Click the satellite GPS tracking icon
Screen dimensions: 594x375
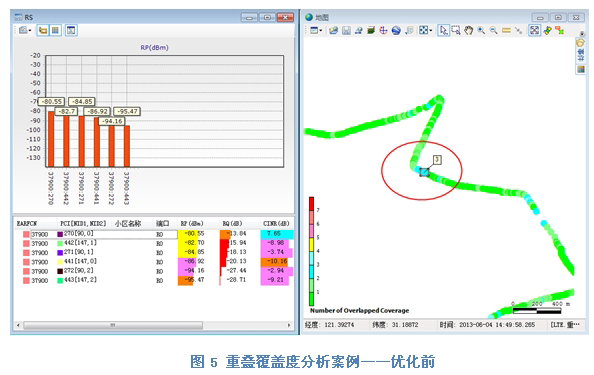click(x=547, y=30)
